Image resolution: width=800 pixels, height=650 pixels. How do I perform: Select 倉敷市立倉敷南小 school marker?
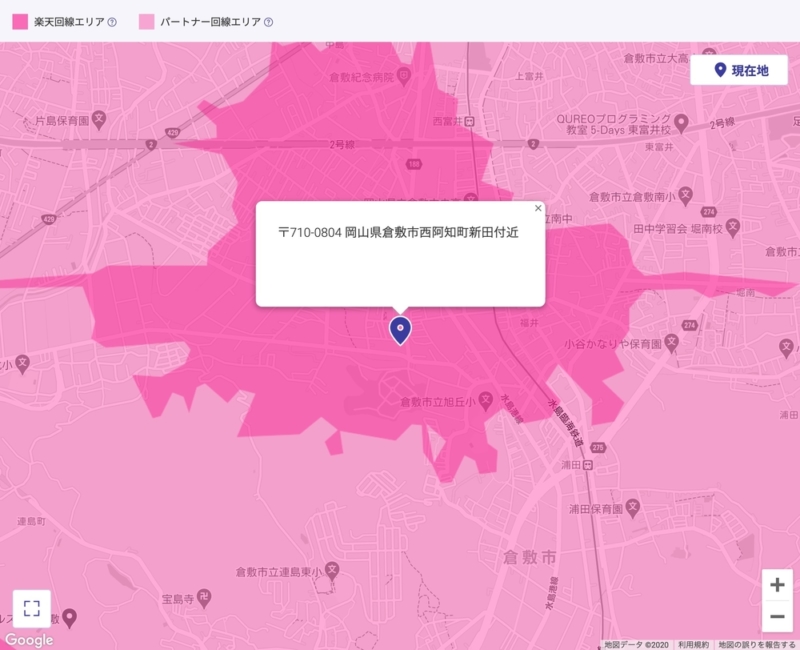click(x=686, y=196)
